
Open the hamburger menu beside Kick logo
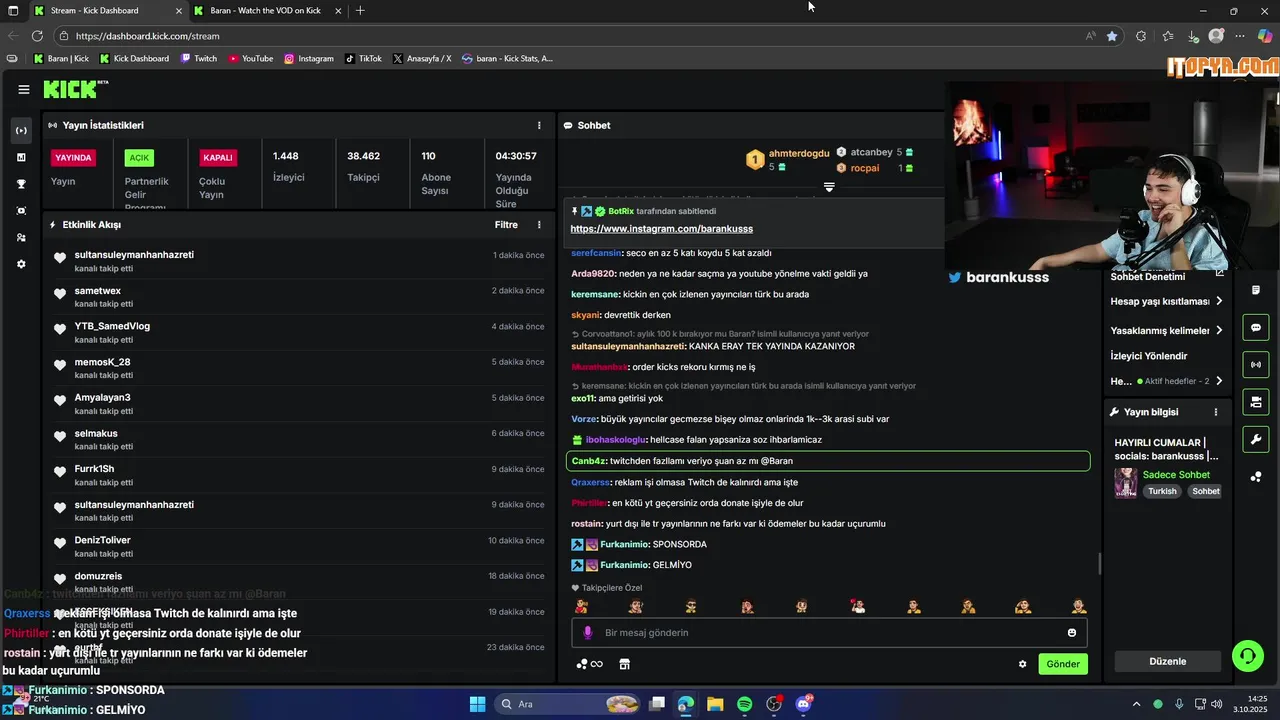click(x=24, y=89)
